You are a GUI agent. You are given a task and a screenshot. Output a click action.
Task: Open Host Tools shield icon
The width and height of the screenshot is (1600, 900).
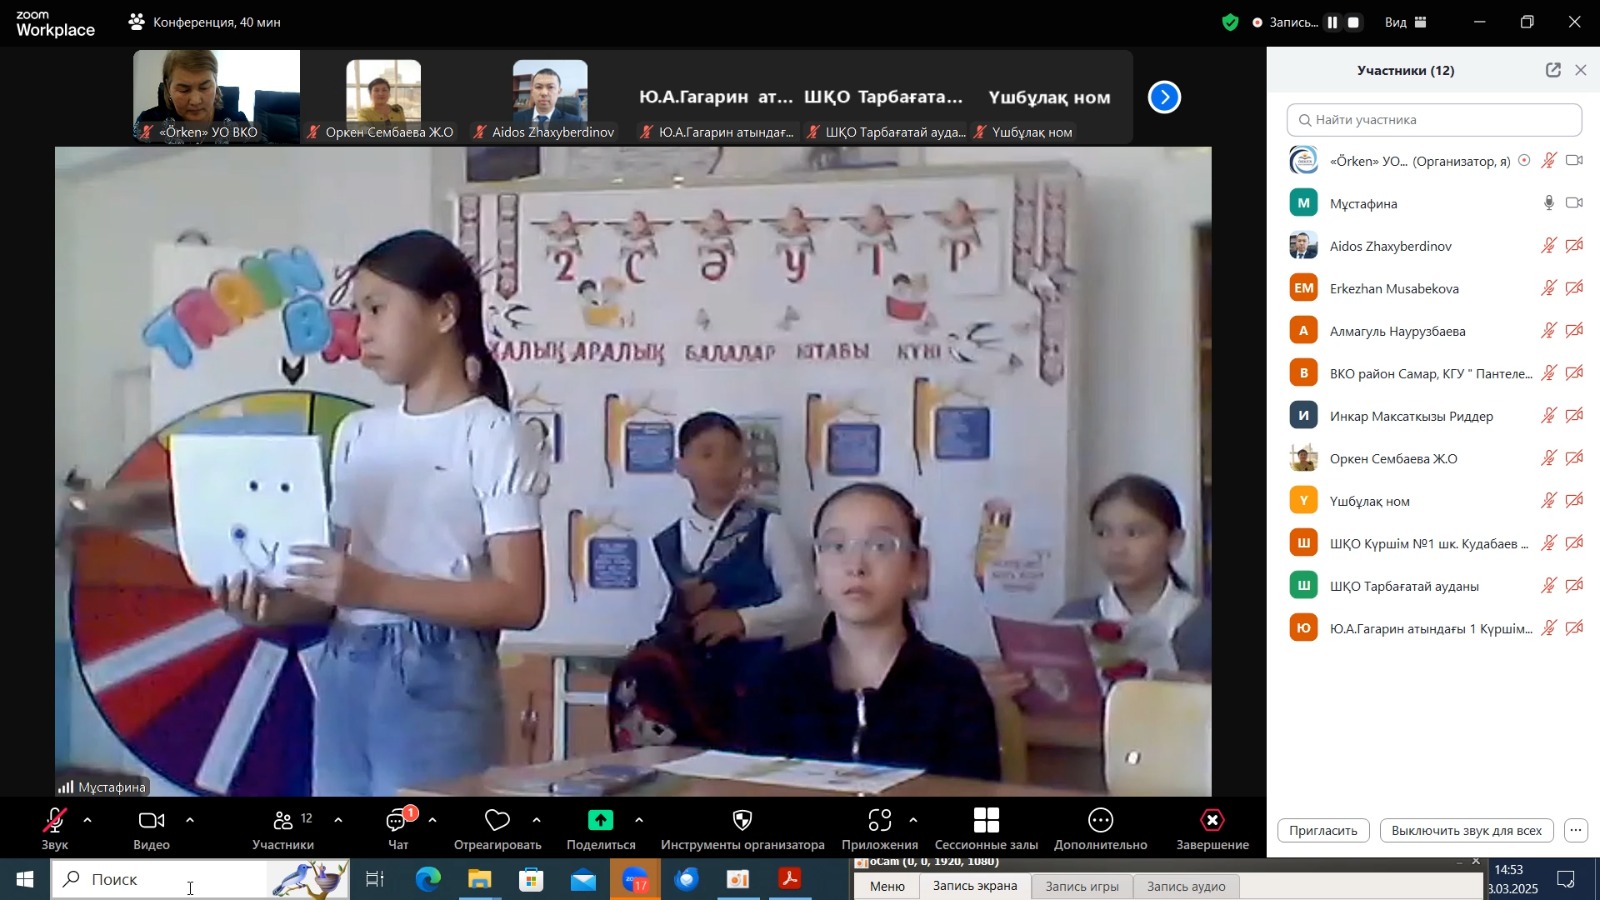pos(742,820)
